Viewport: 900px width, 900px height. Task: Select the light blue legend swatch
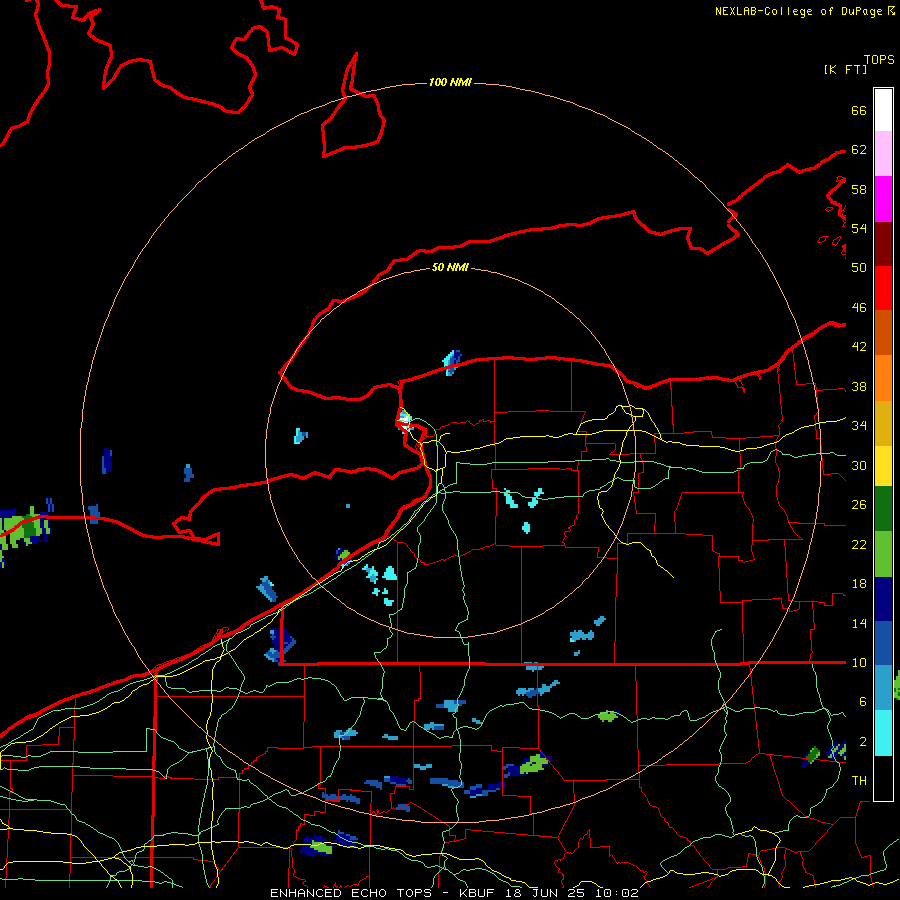[883, 688]
